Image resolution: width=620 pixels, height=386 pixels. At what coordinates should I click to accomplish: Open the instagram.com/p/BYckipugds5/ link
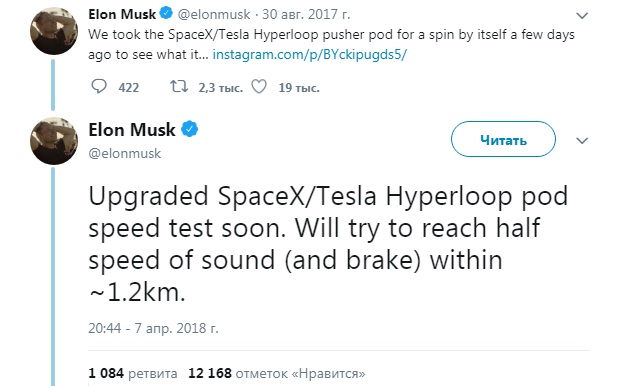click(x=310, y=54)
